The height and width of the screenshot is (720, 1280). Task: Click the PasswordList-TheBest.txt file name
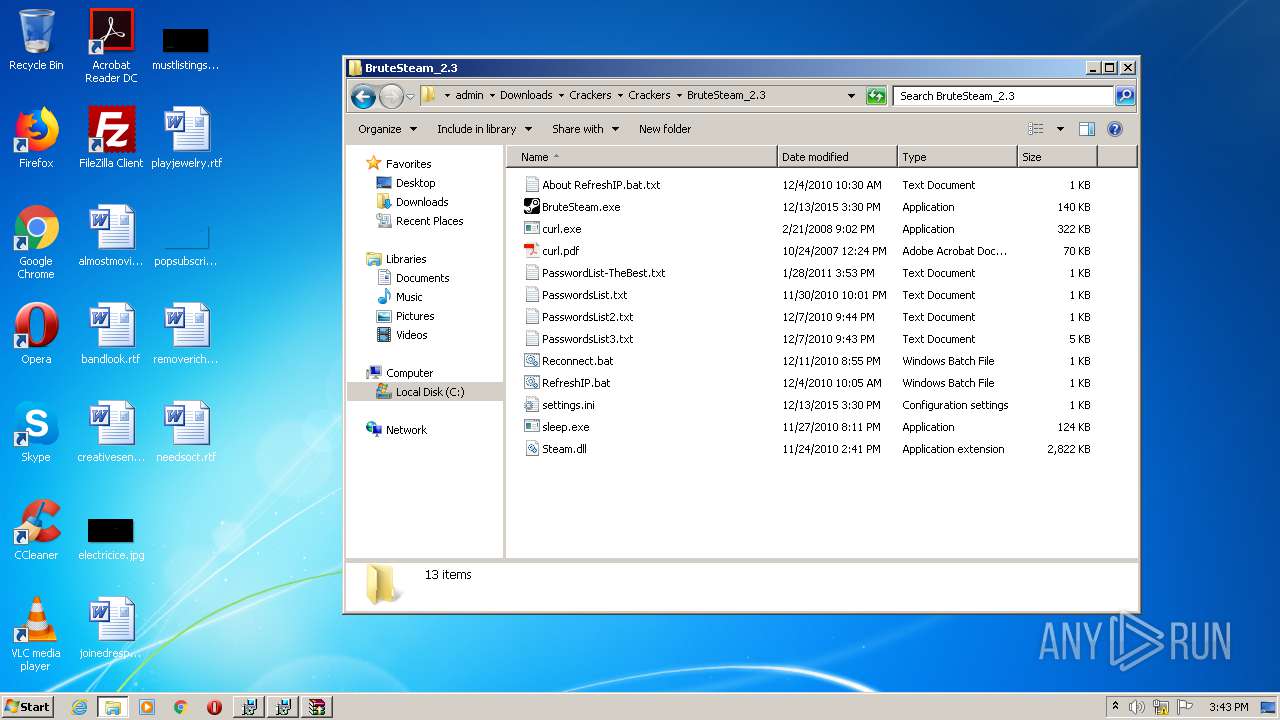point(604,273)
